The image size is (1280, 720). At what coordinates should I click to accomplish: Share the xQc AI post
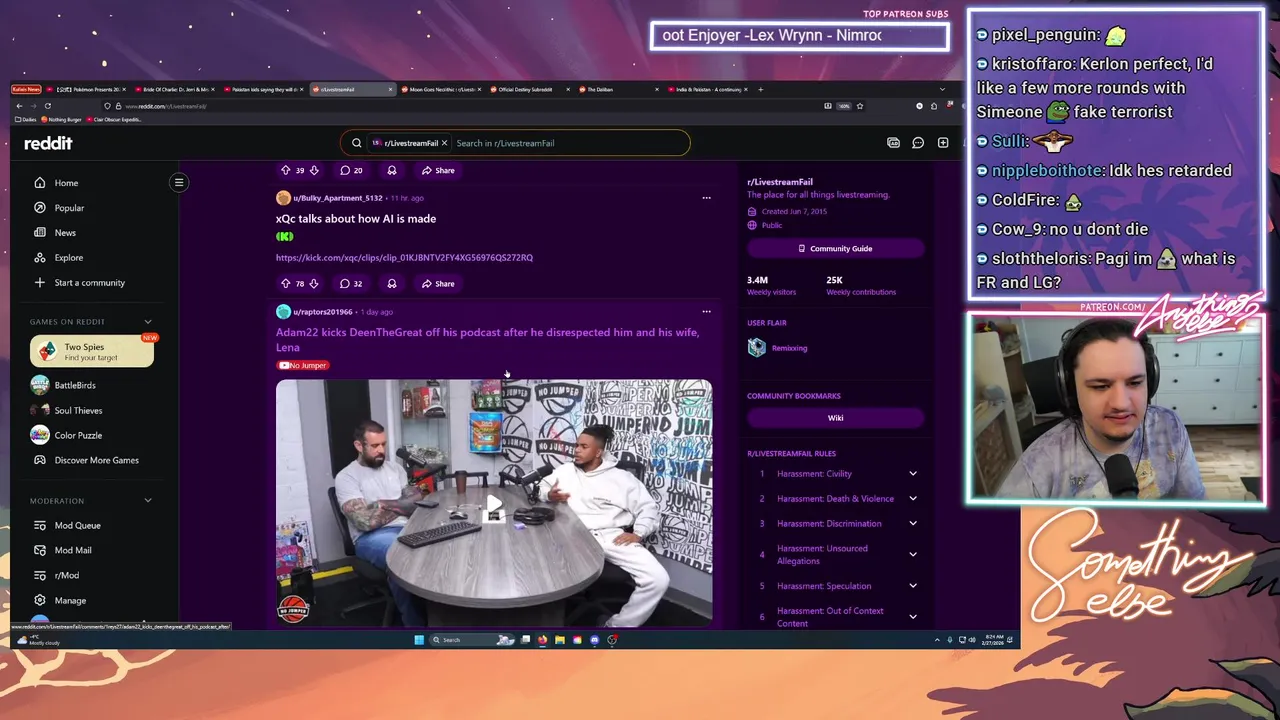point(438,283)
